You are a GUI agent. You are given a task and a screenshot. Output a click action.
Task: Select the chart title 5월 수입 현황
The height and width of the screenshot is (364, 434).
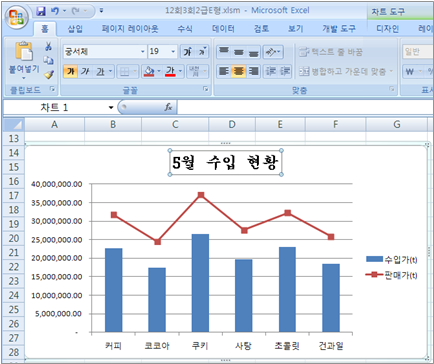pyautogui.click(x=226, y=162)
